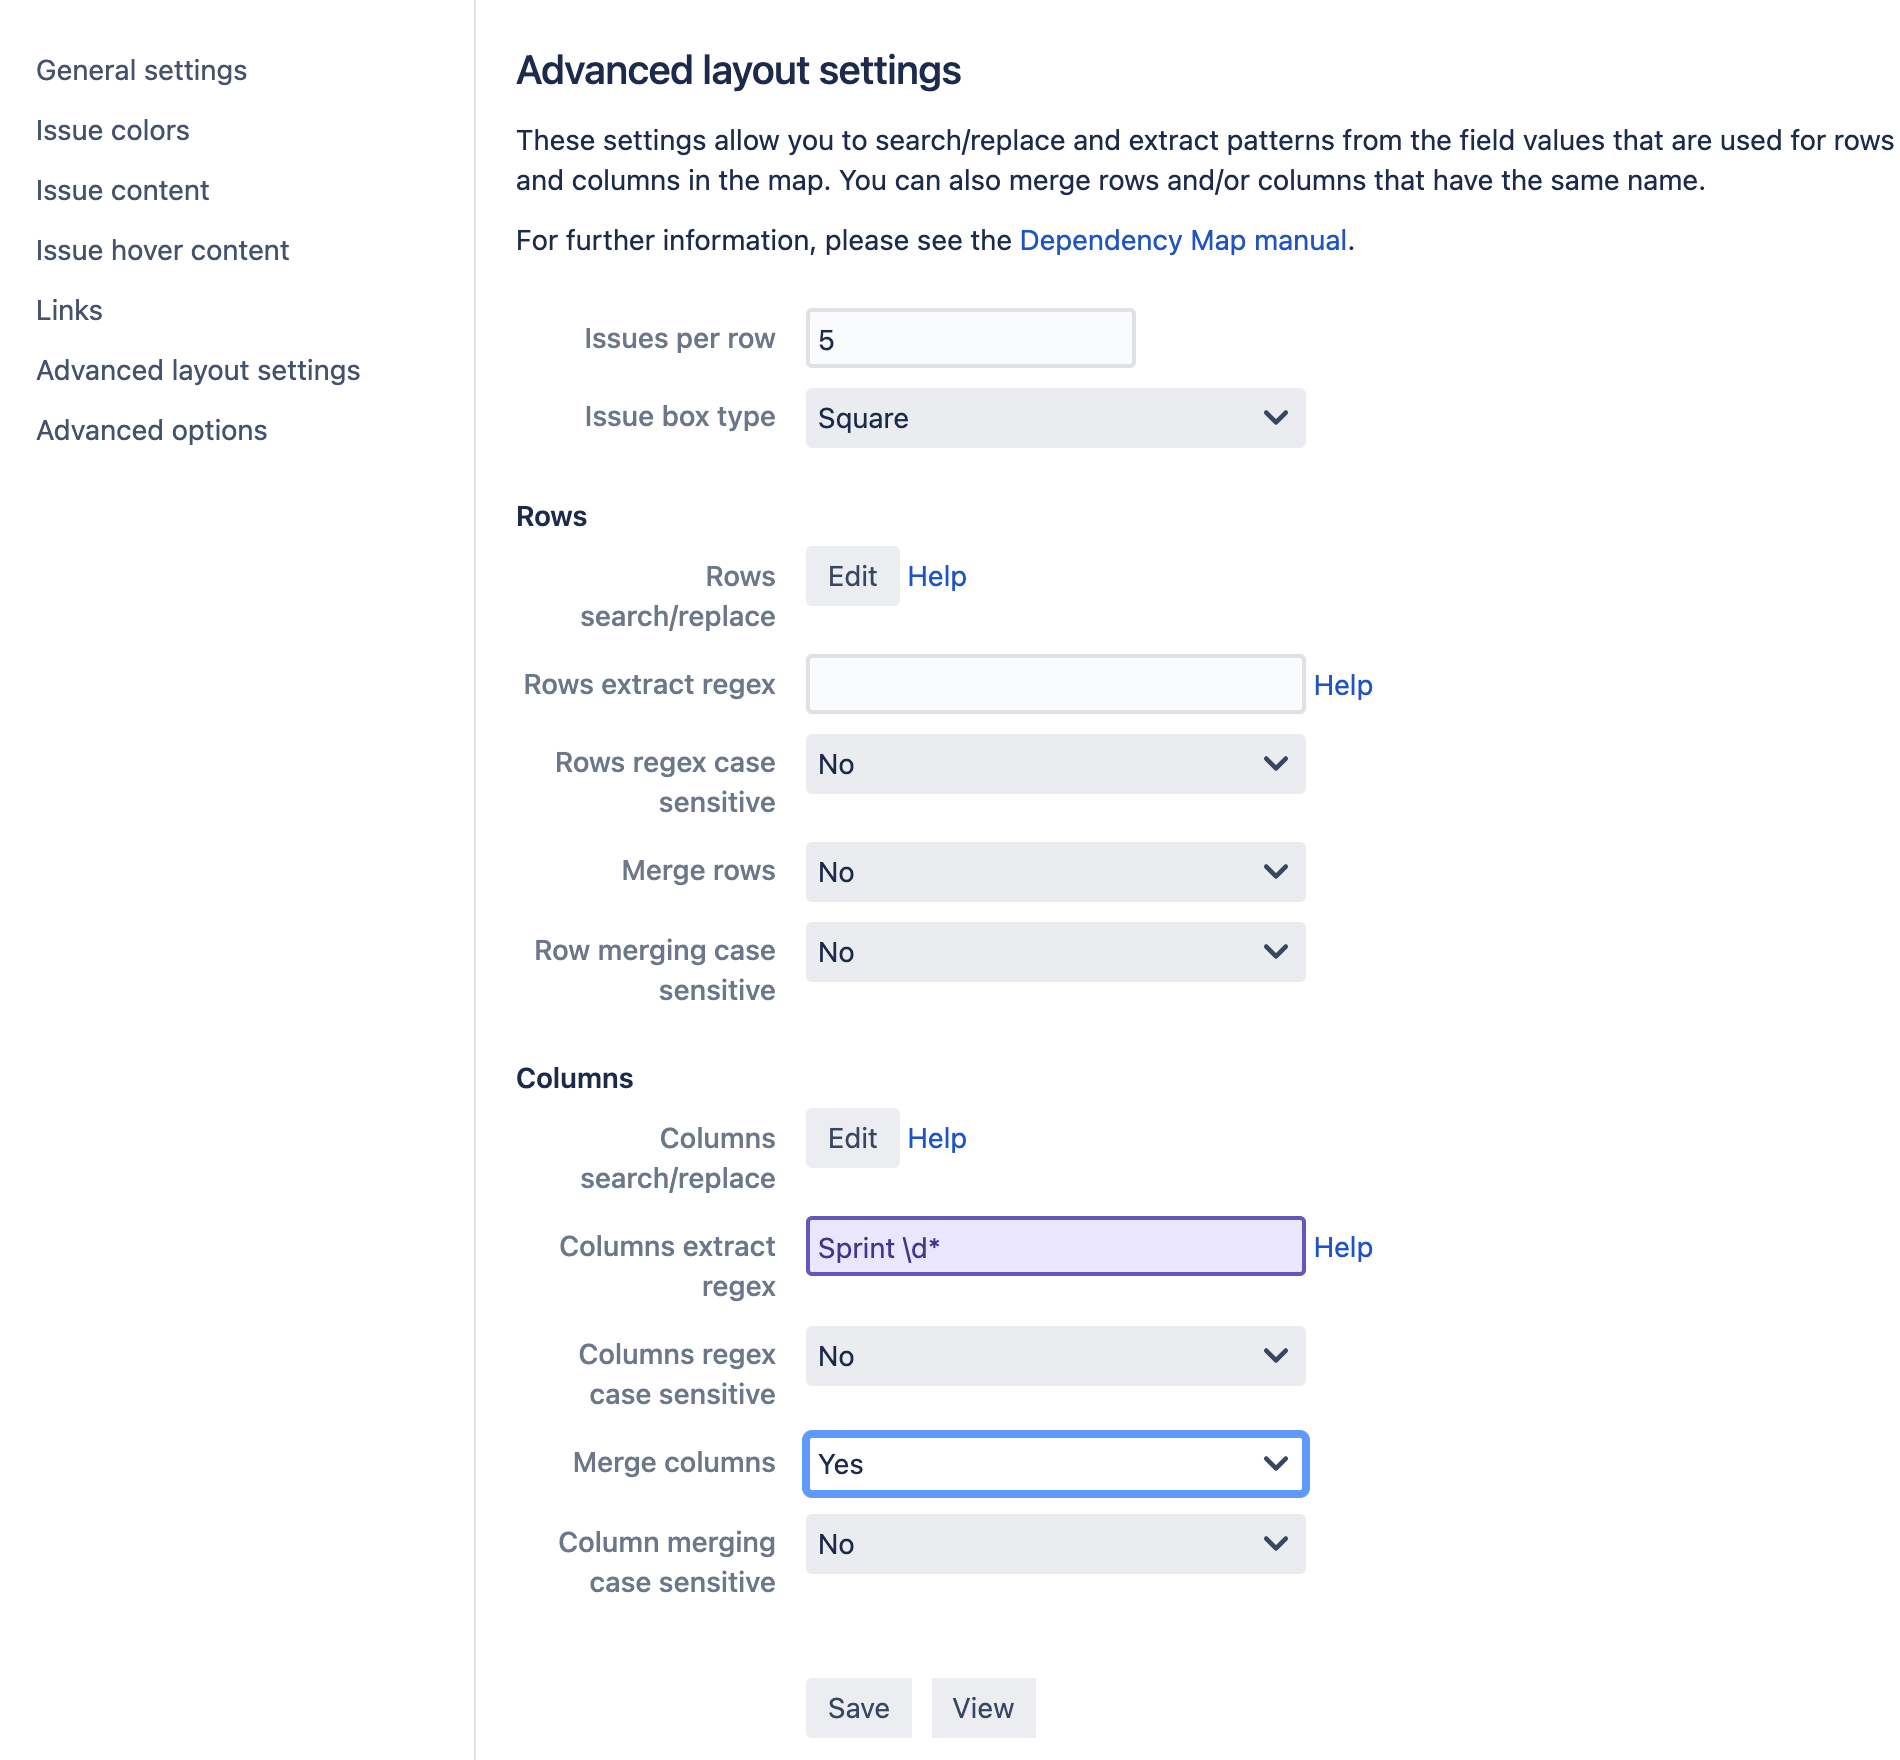This screenshot has height=1760, width=1900.
Task: Open the Merge rows dropdown
Action: tap(1055, 872)
